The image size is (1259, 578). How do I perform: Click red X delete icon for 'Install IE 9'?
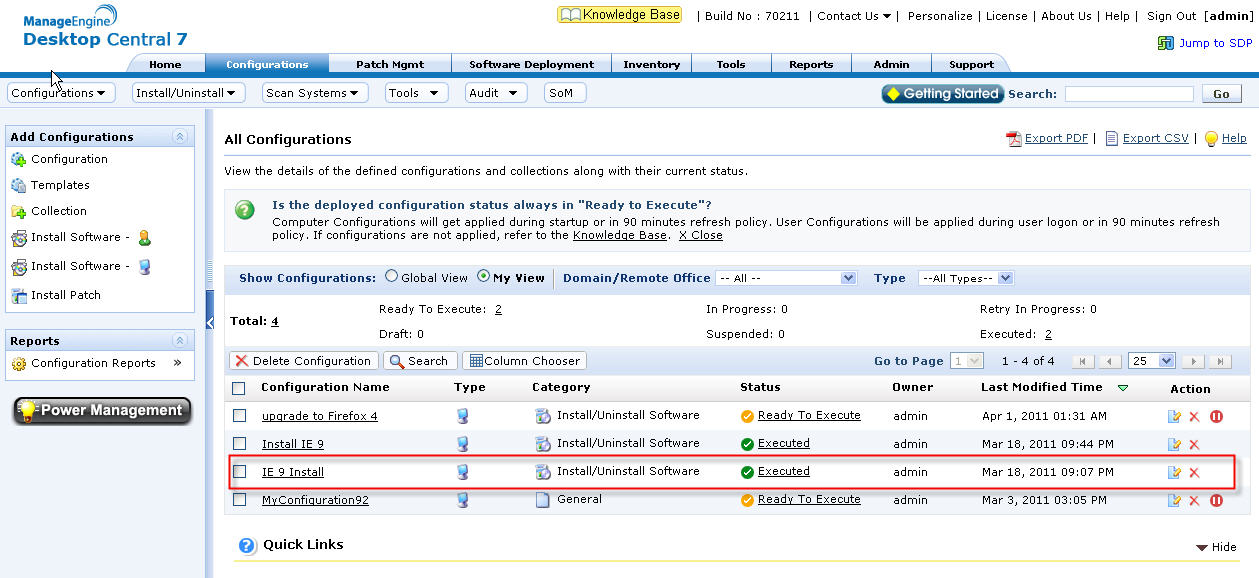[x=1194, y=444]
